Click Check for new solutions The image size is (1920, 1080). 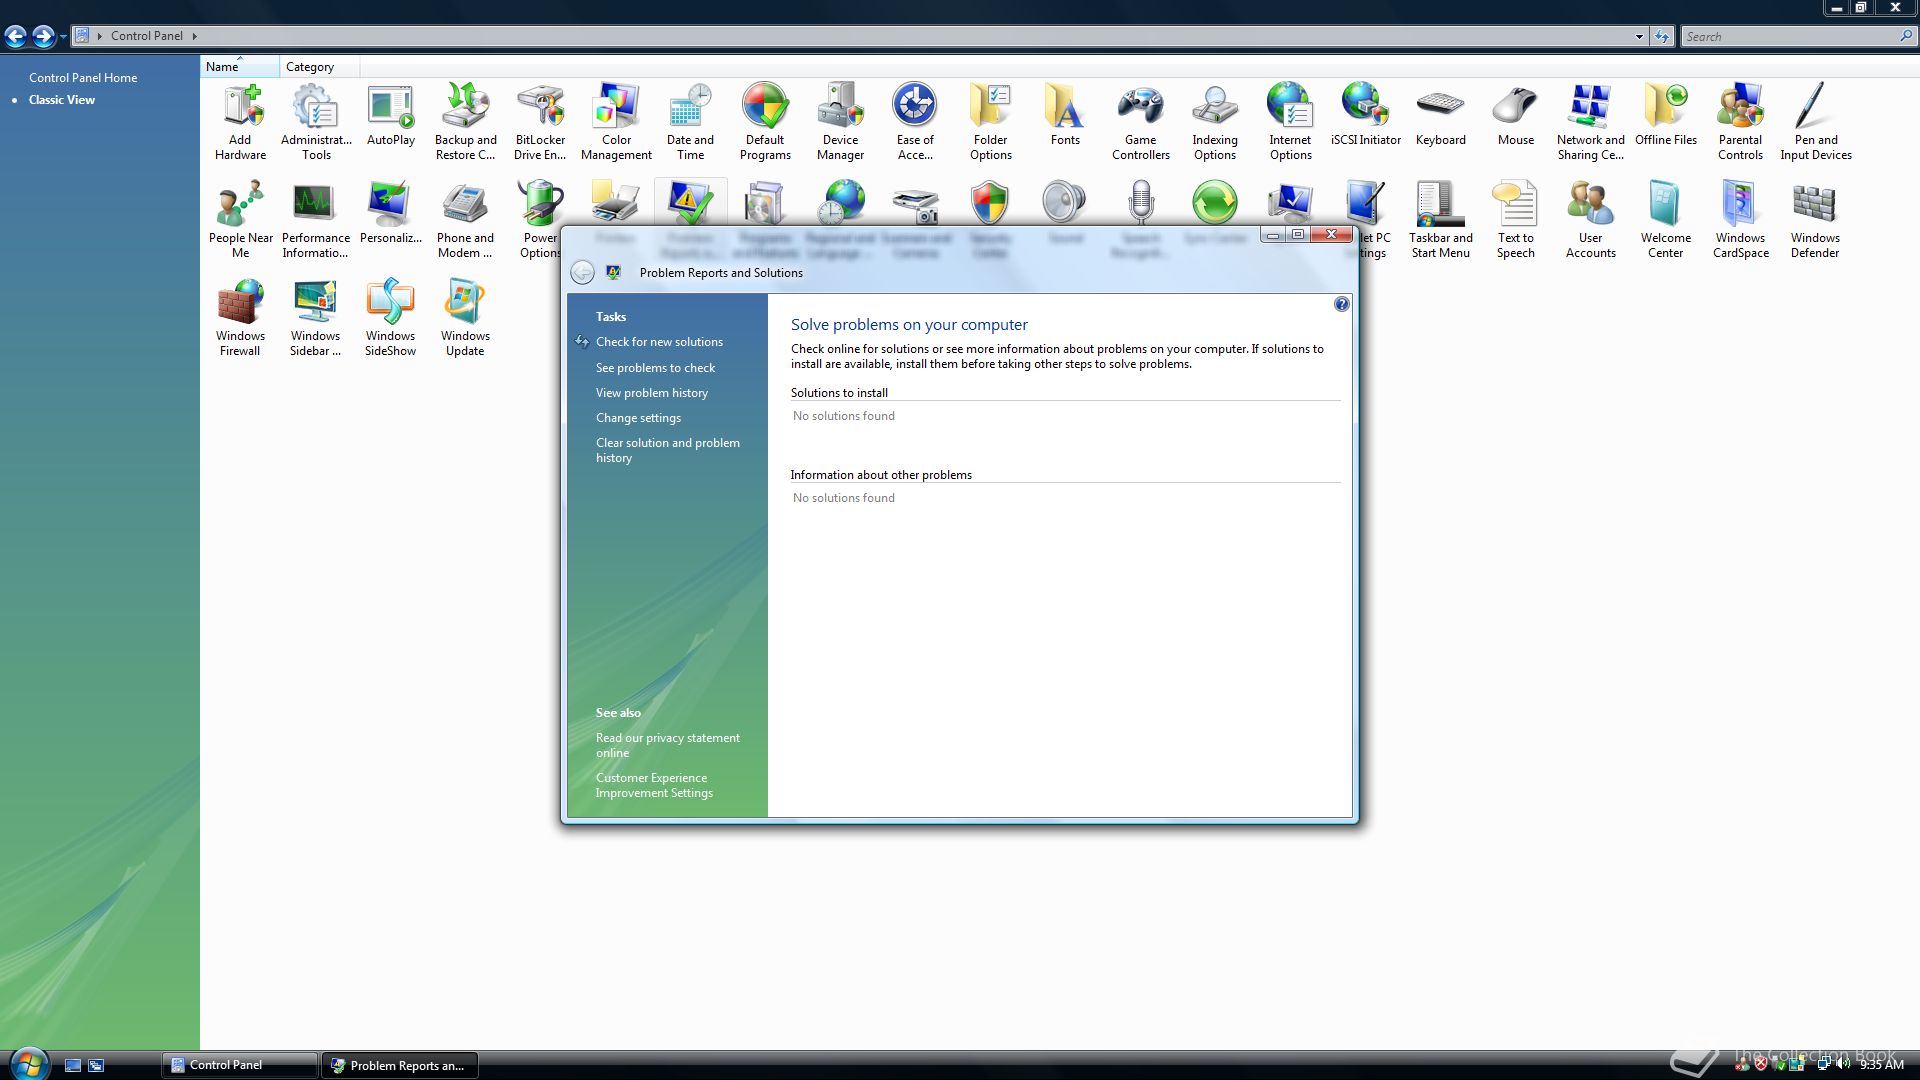[x=659, y=342]
